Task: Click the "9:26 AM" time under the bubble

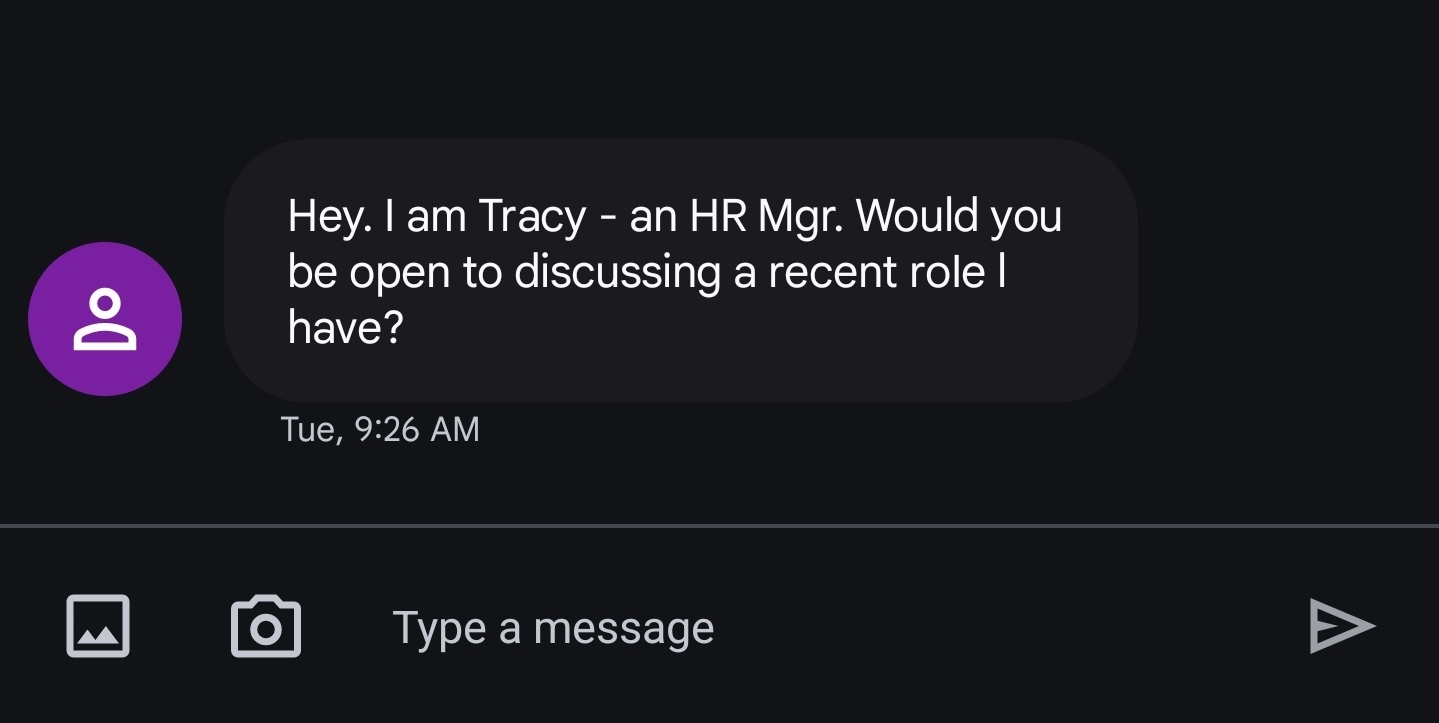Action: pyautogui.click(x=418, y=429)
